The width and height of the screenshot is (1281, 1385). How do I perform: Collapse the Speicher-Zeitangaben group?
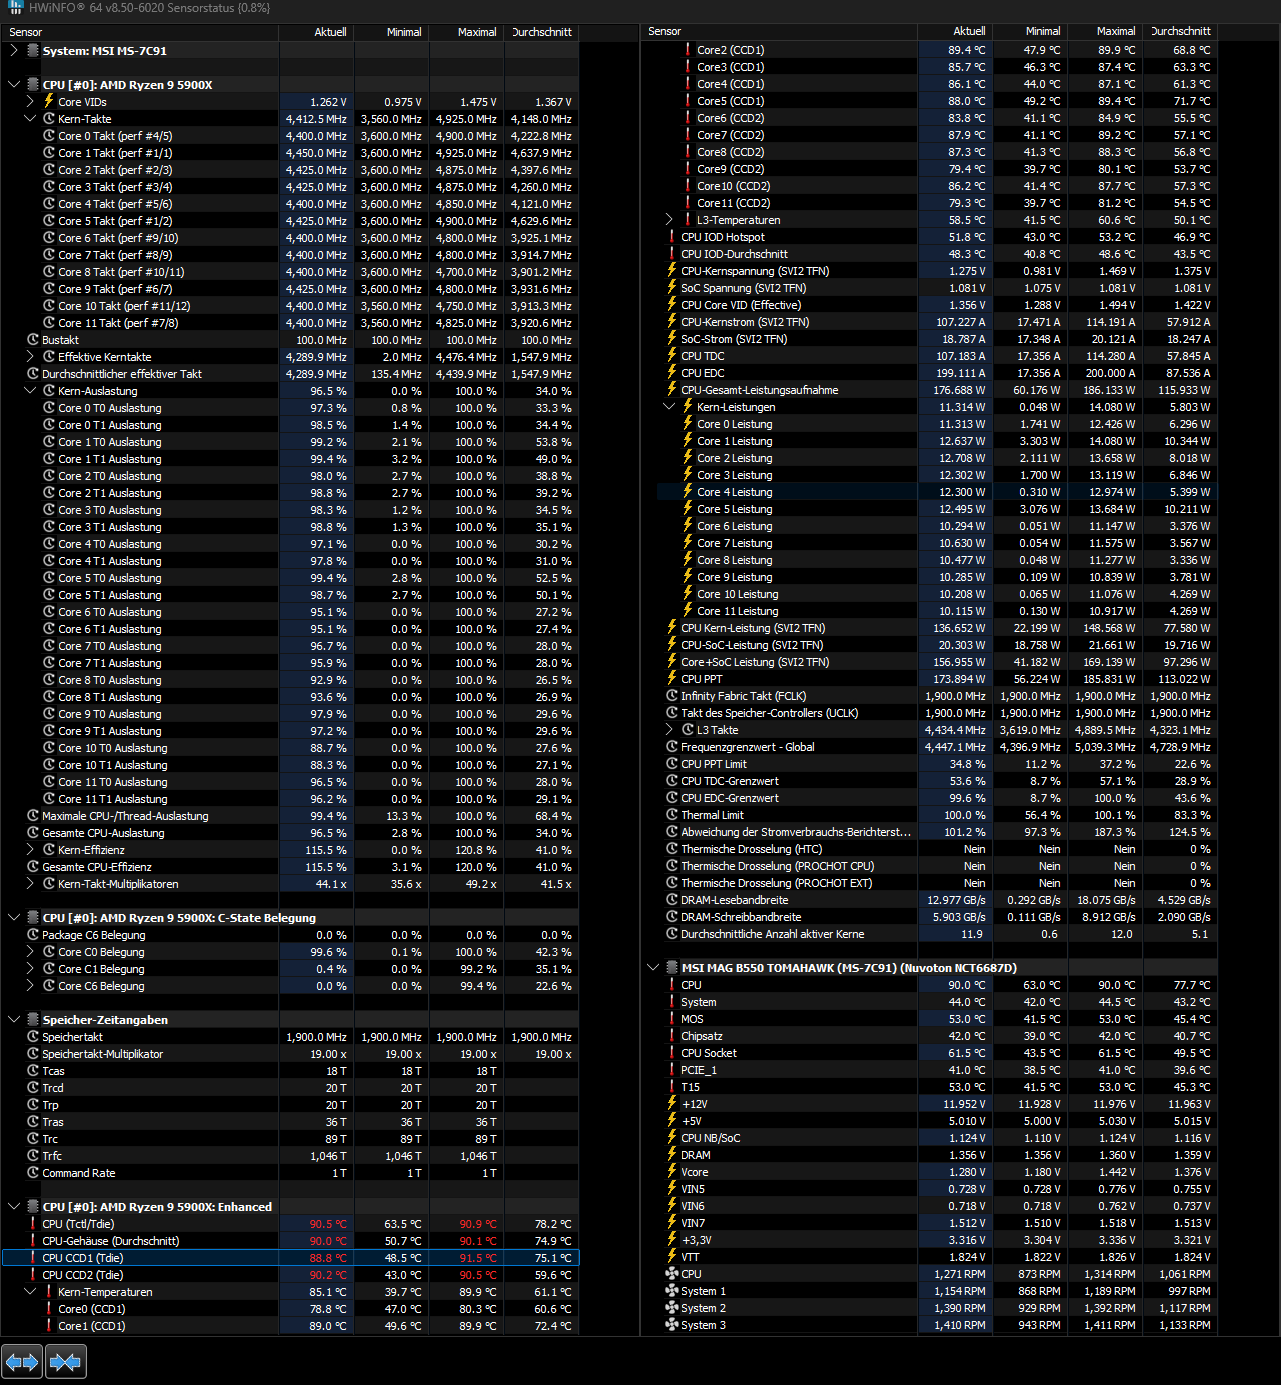coord(14,1020)
